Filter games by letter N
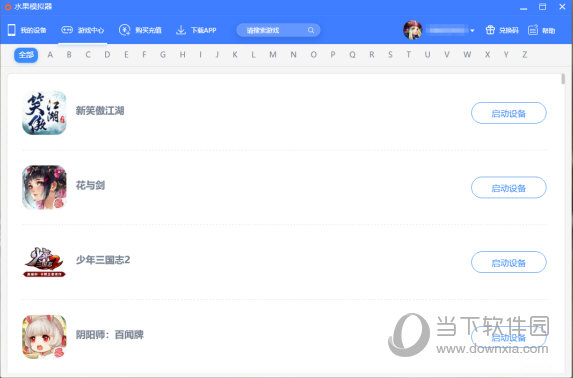The width and height of the screenshot is (573, 378). tap(293, 55)
